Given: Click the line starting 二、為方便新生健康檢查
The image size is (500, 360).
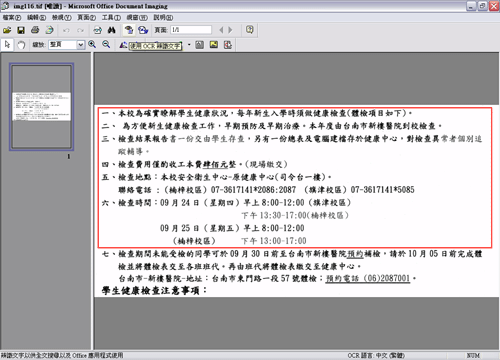Looking at the screenshot, I should click(x=272, y=126).
